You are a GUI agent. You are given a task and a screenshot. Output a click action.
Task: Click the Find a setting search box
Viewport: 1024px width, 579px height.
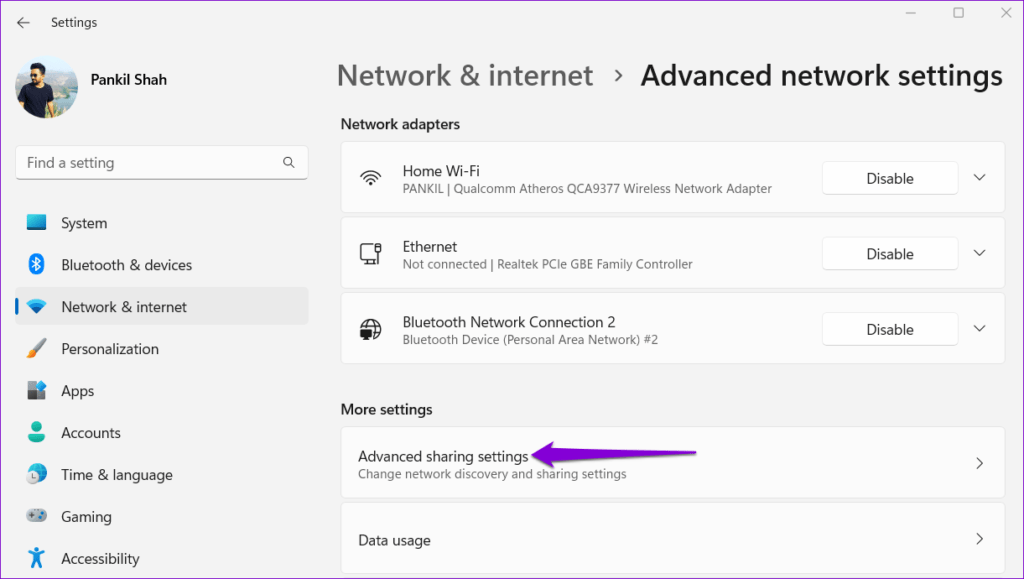(x=161, y=162)
